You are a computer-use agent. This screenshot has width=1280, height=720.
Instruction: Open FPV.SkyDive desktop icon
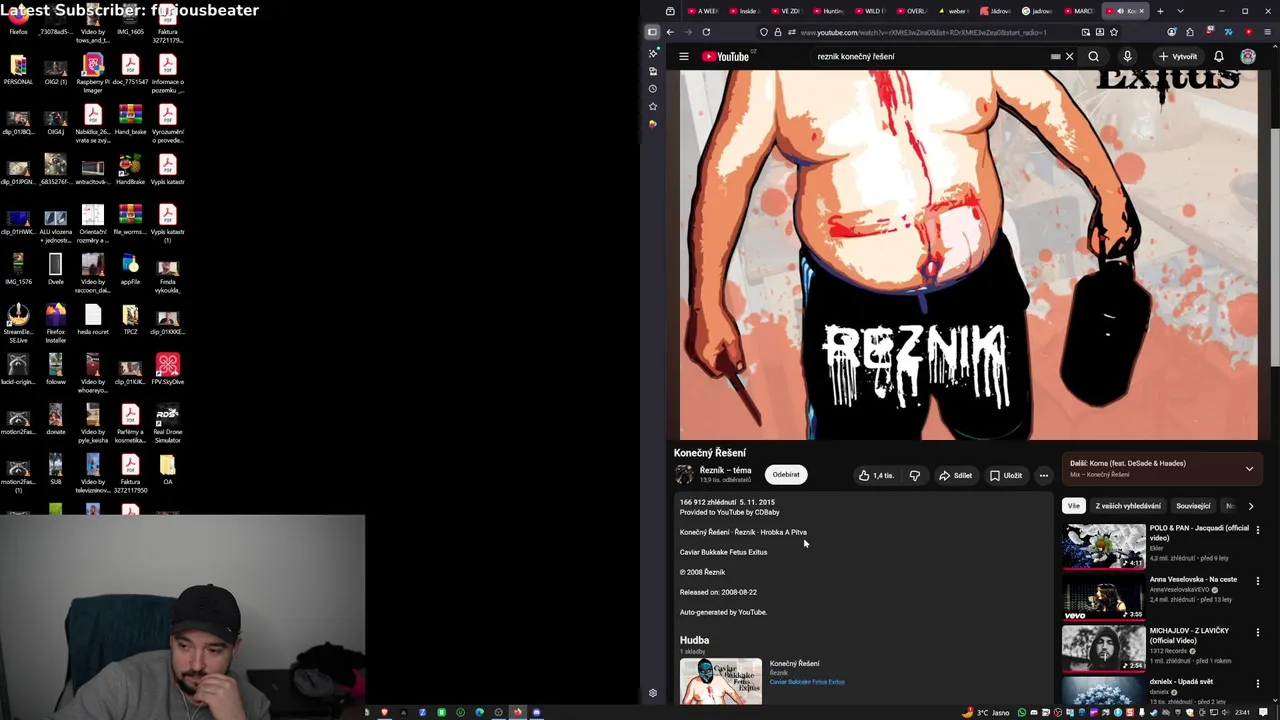(167, 368)
